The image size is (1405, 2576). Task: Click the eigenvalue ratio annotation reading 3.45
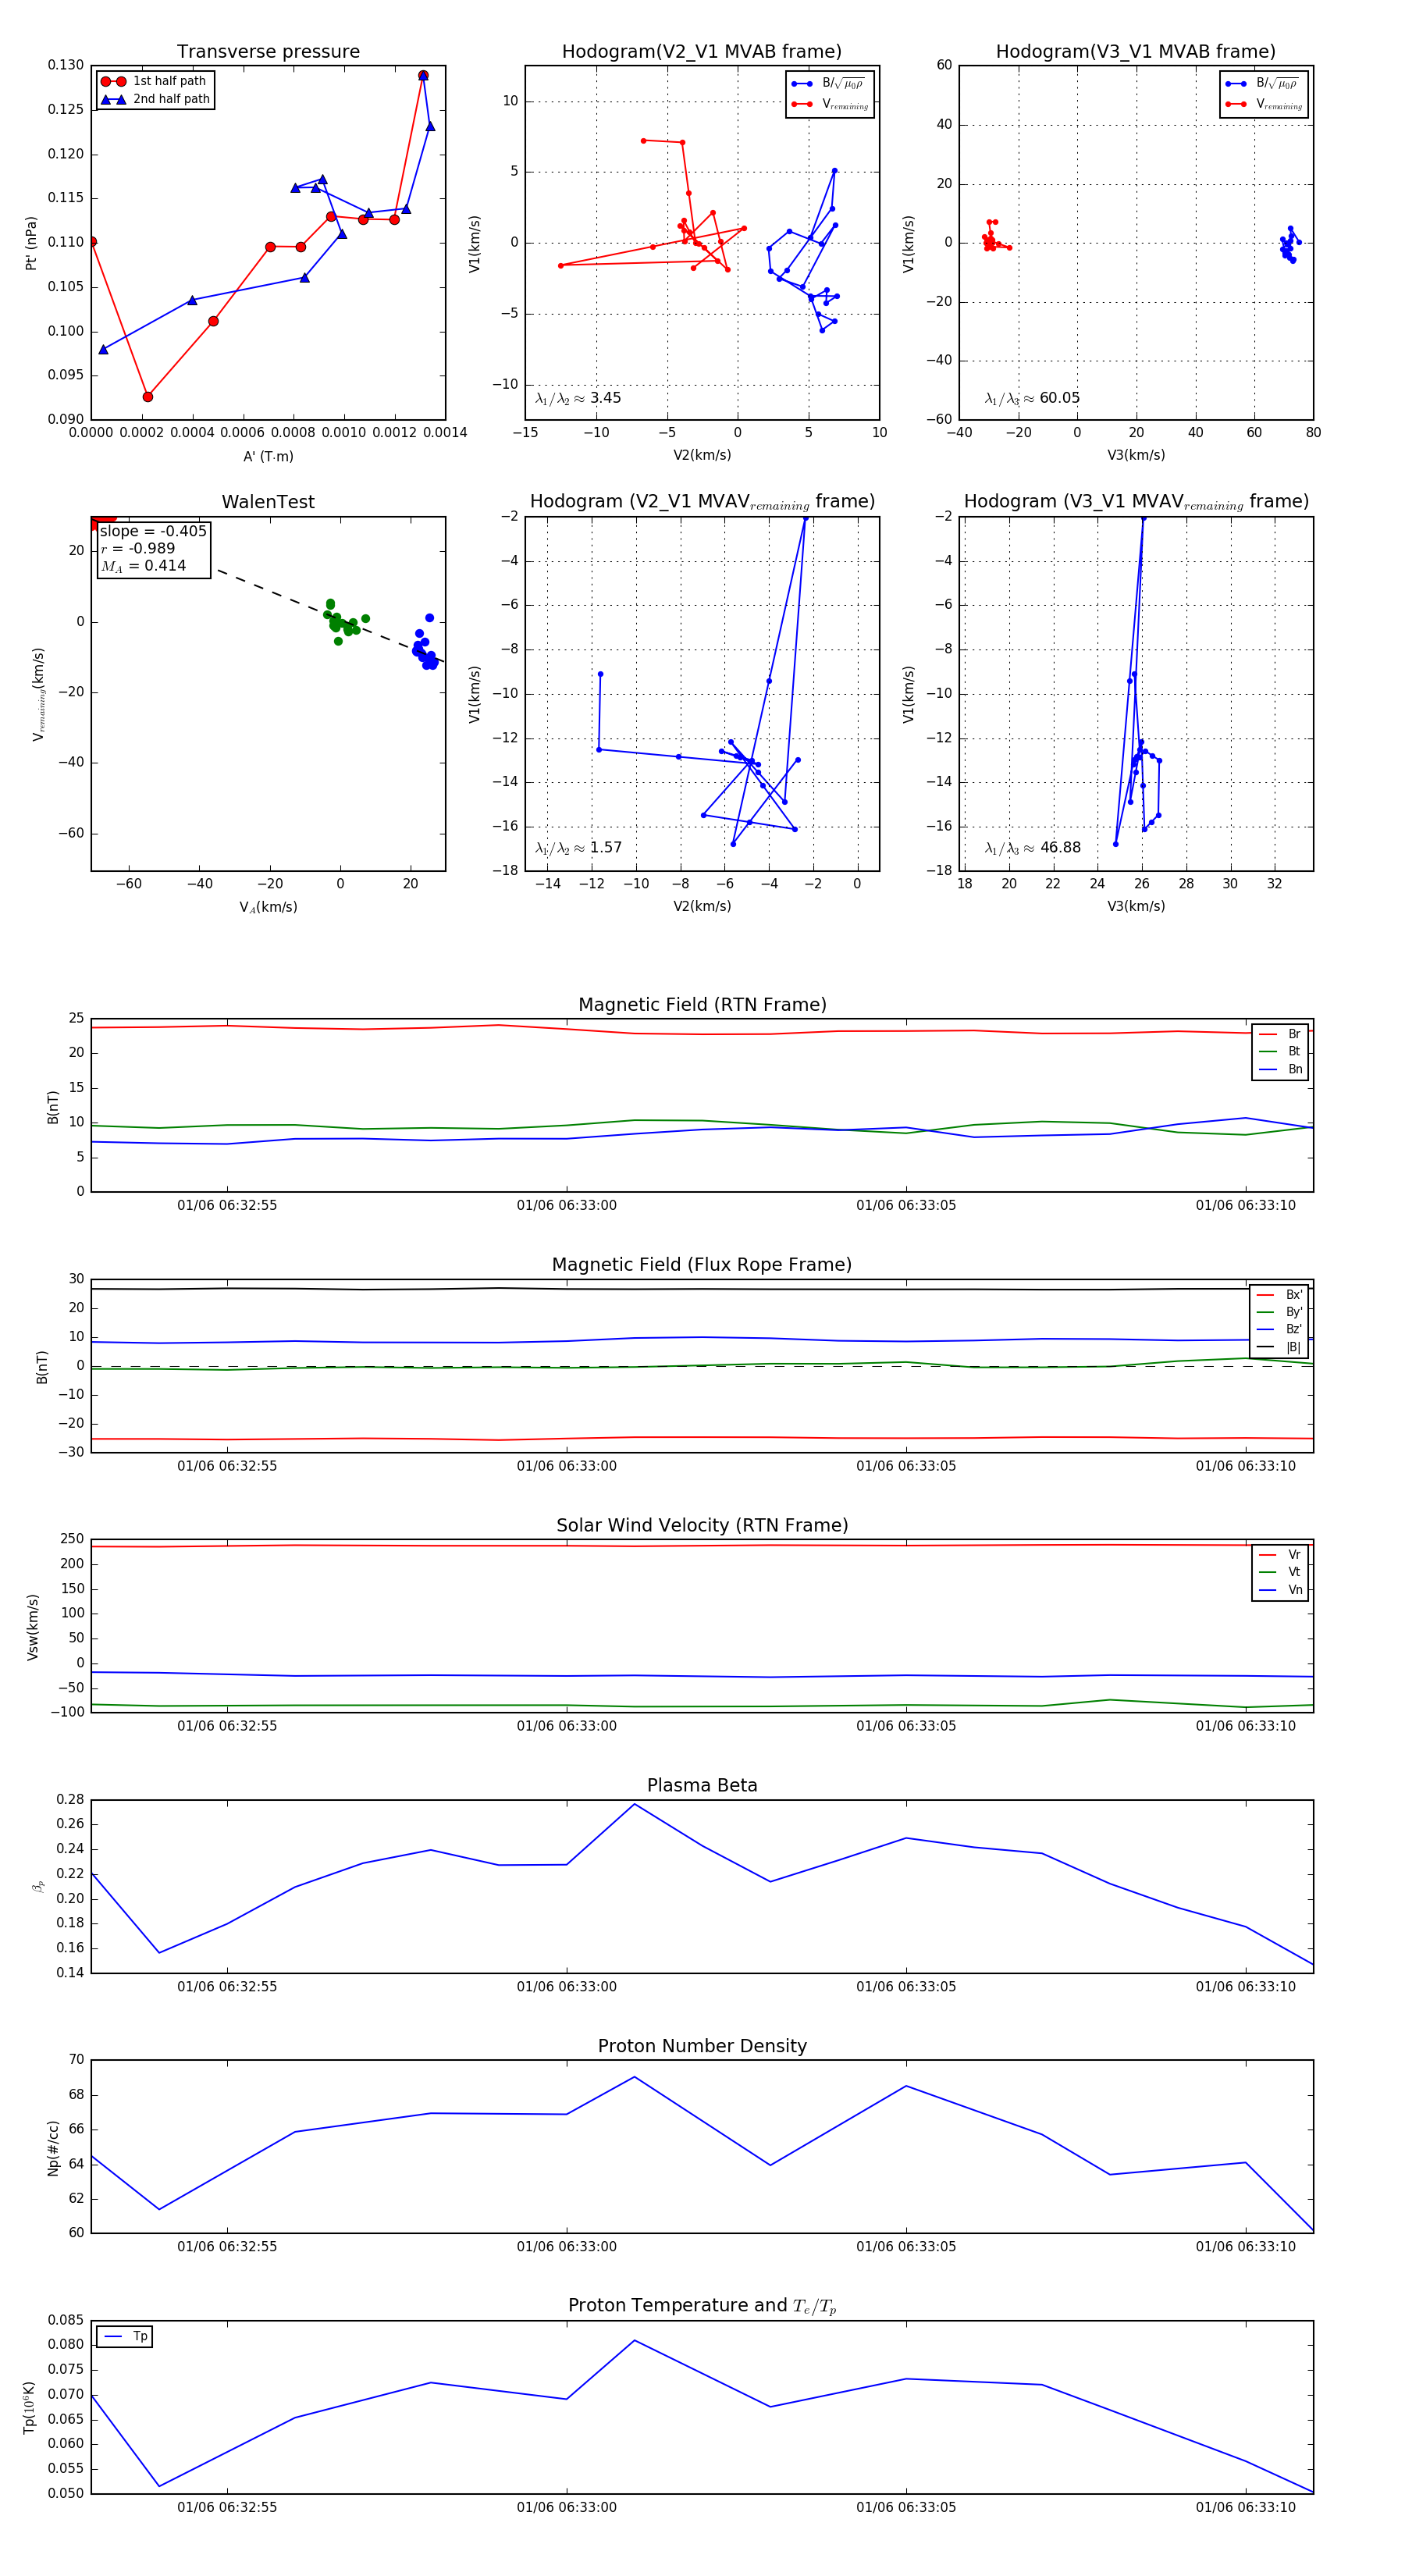pos(578,398)
